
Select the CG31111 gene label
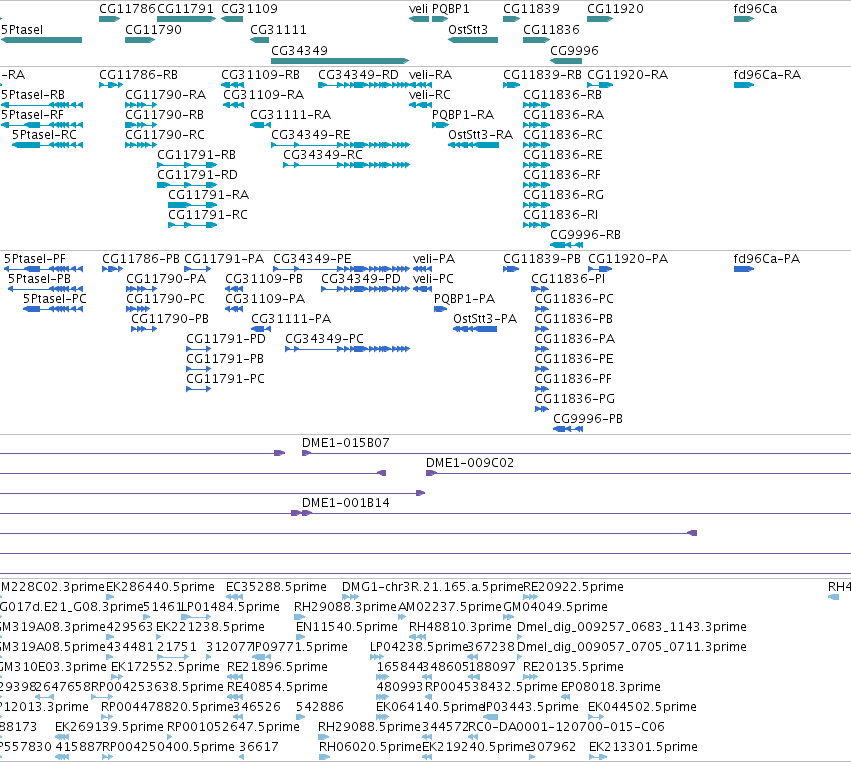[x=278, y=30]
